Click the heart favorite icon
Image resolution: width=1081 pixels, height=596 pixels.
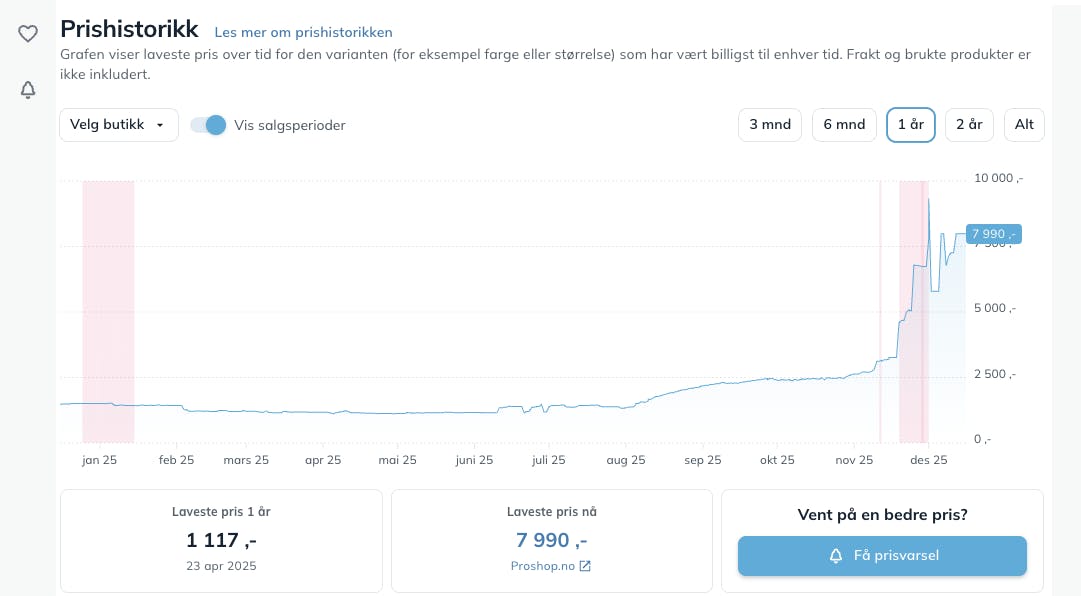tap(28, 34)
